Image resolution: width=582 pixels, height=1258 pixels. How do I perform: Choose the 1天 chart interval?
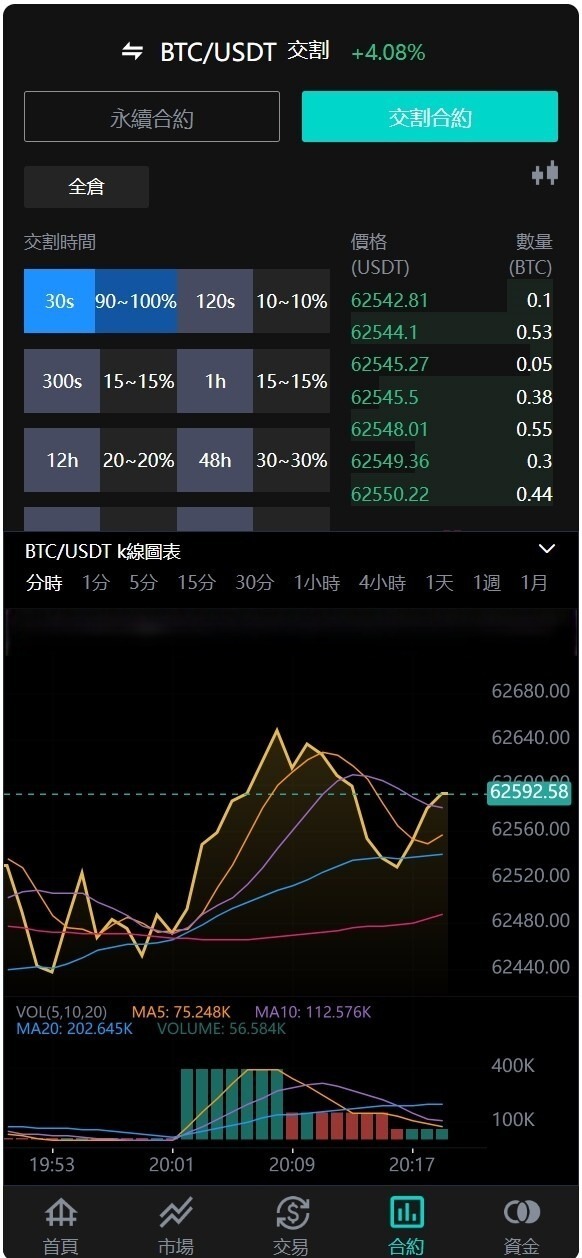click(439, 583)
